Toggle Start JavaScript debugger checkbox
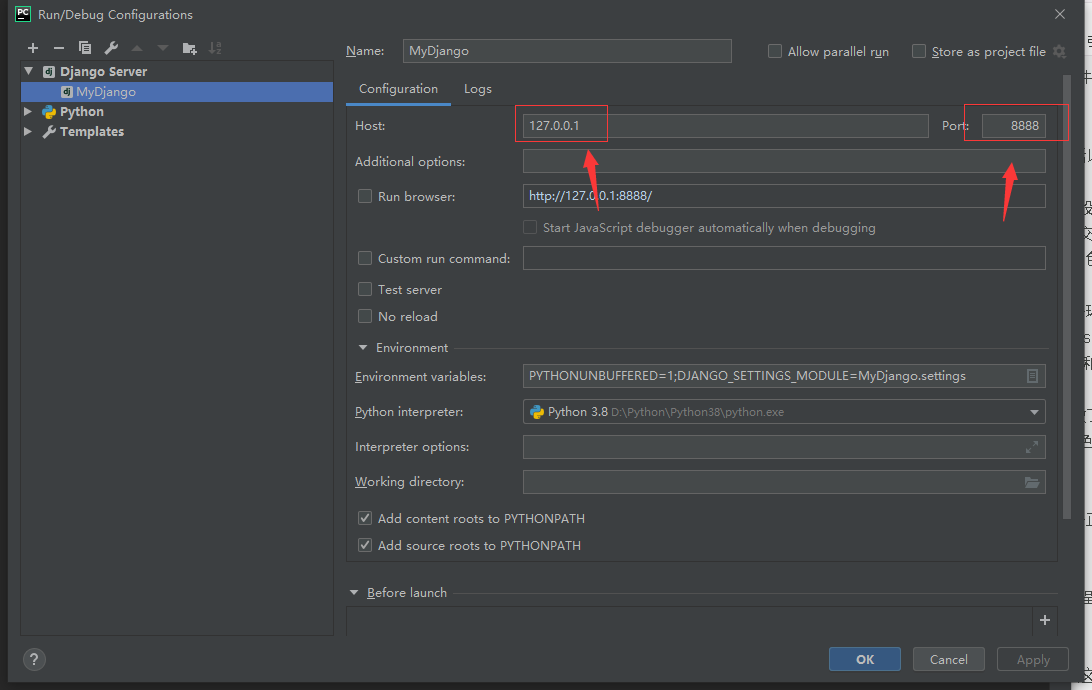This screenshot has height=690, width=1092. 530,228
